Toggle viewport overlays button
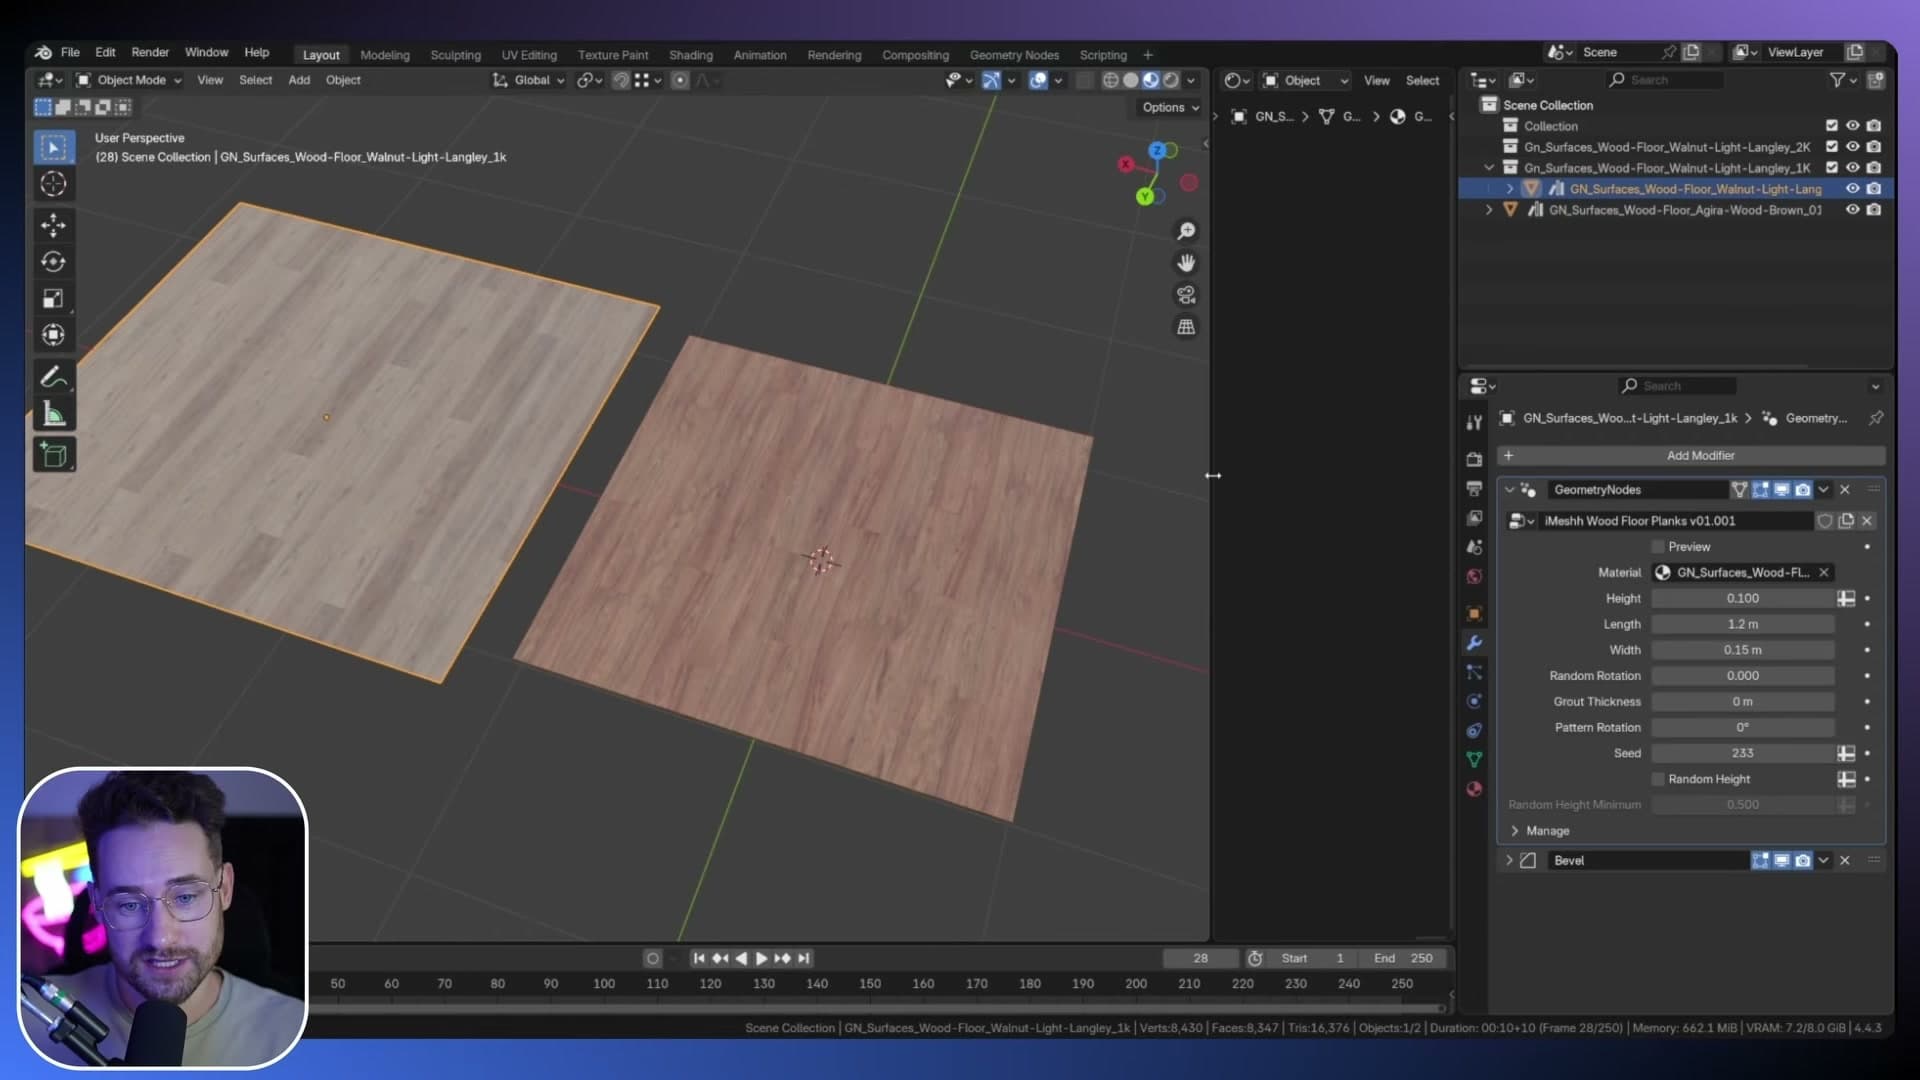This screenshot has width=1920, height=1080. [1038, 80]
